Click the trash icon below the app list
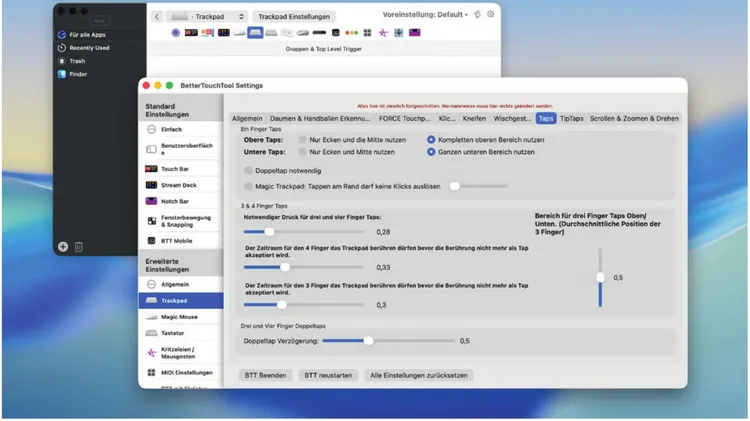 coord(79,246)
